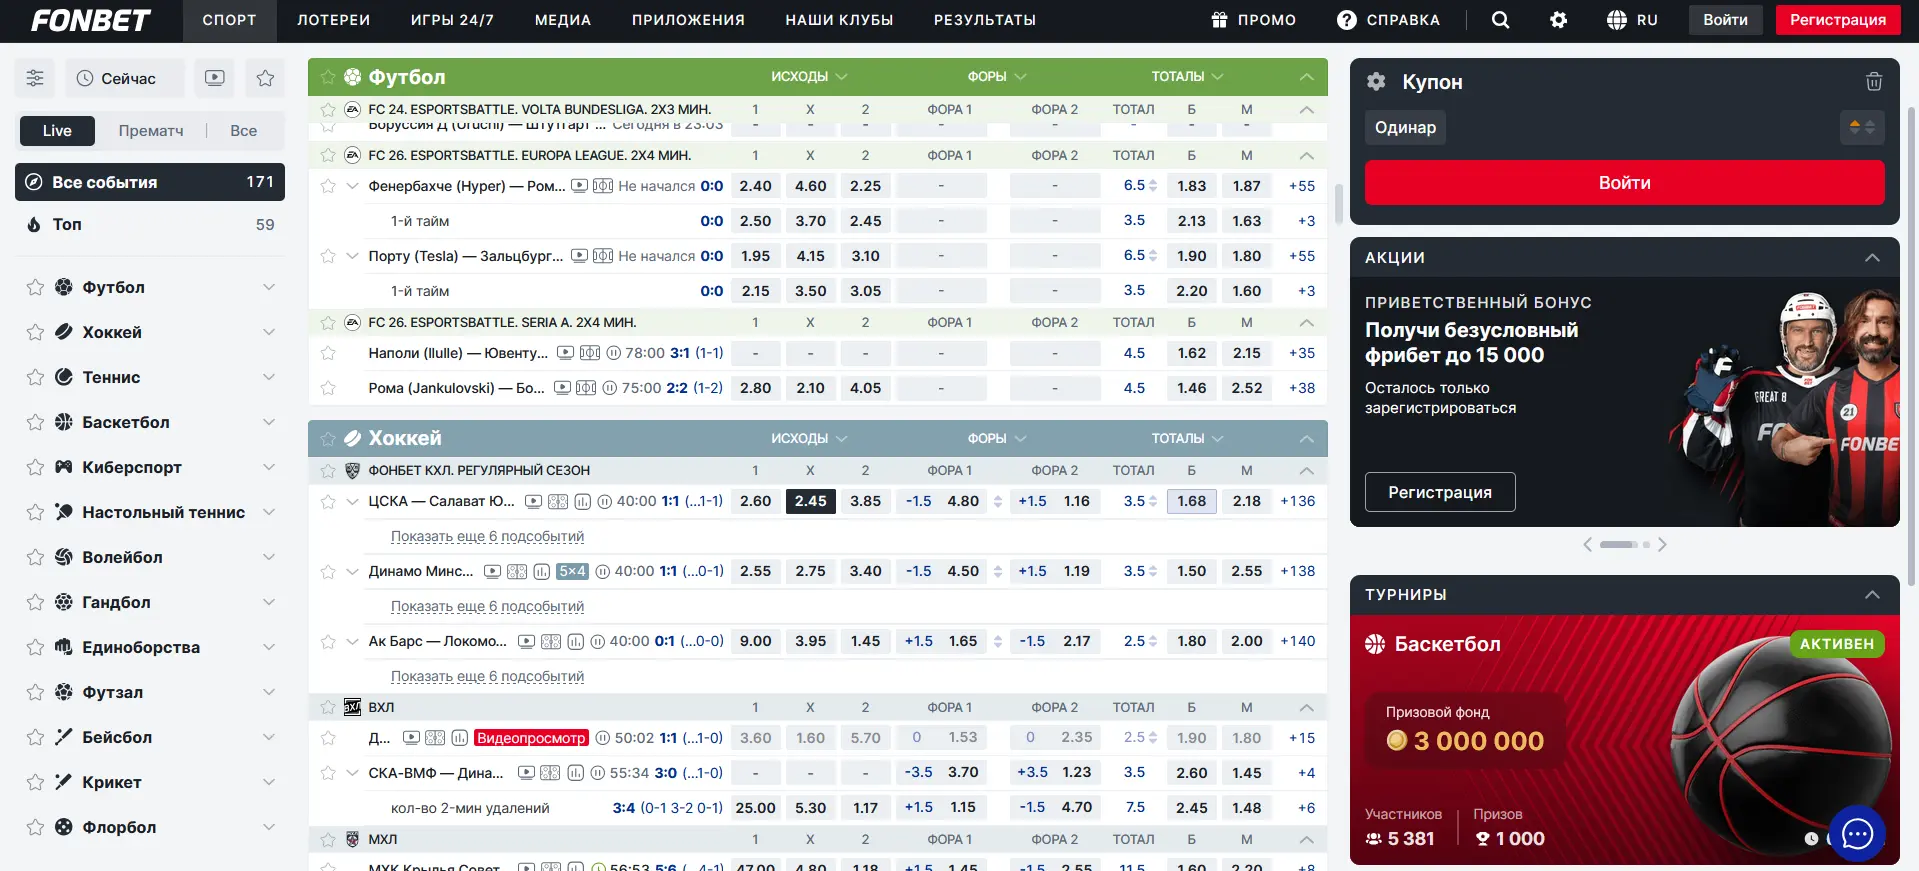Expand the Теннис sport category
1919x871 pixels.
click(268, 377)
